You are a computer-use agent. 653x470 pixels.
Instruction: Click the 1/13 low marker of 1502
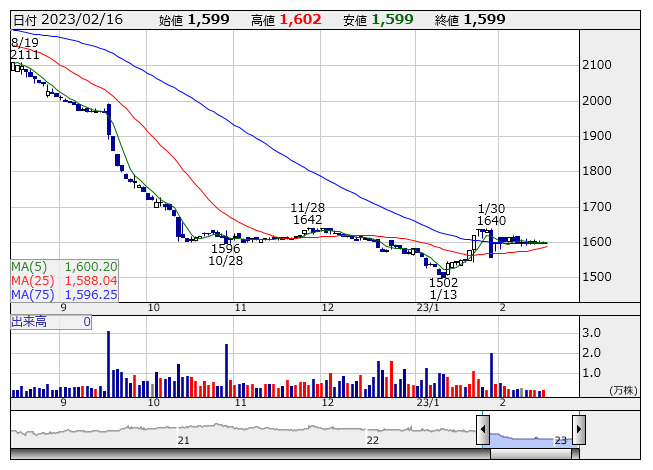click(x=443, y=289)
